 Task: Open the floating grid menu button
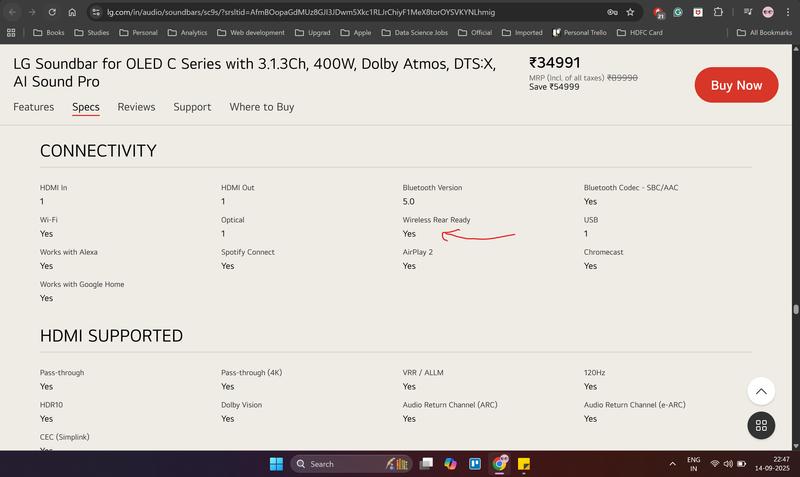point(761,425)
